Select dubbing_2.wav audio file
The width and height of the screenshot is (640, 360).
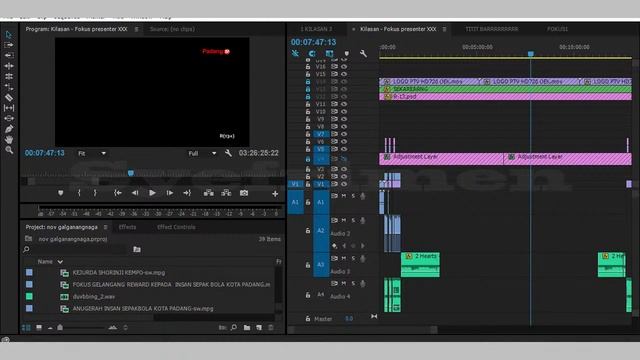click(x=94, y=297)
